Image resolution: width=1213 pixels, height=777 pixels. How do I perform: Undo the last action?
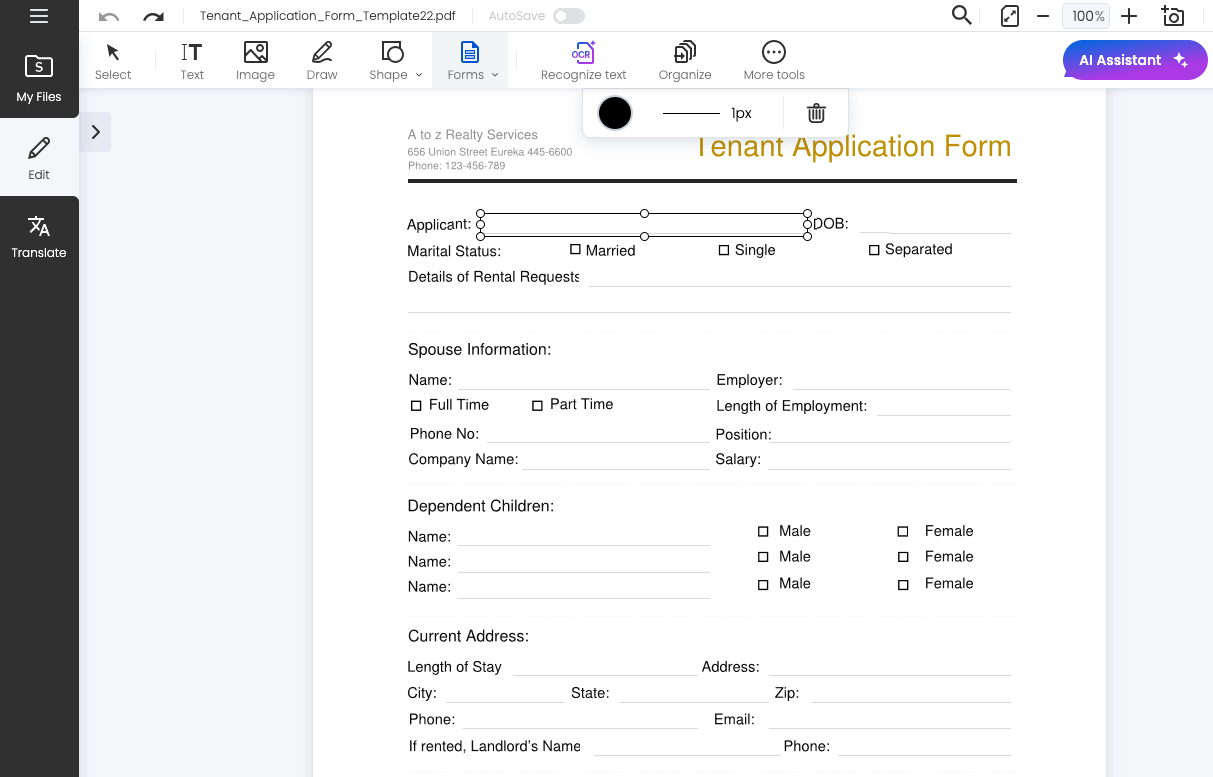click(x=109, y=17)
